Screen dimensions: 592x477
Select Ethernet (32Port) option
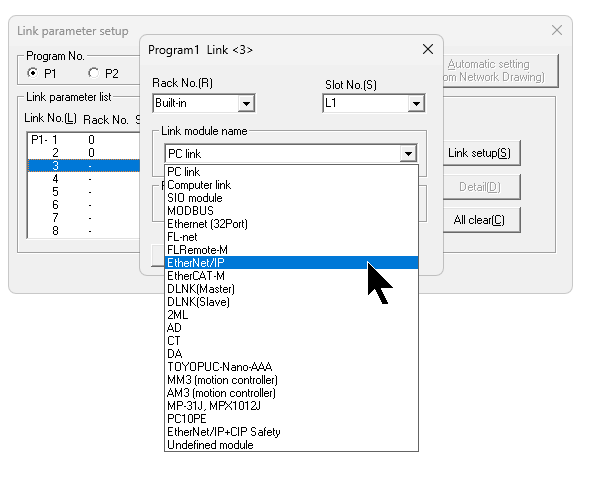coord(291,224)
